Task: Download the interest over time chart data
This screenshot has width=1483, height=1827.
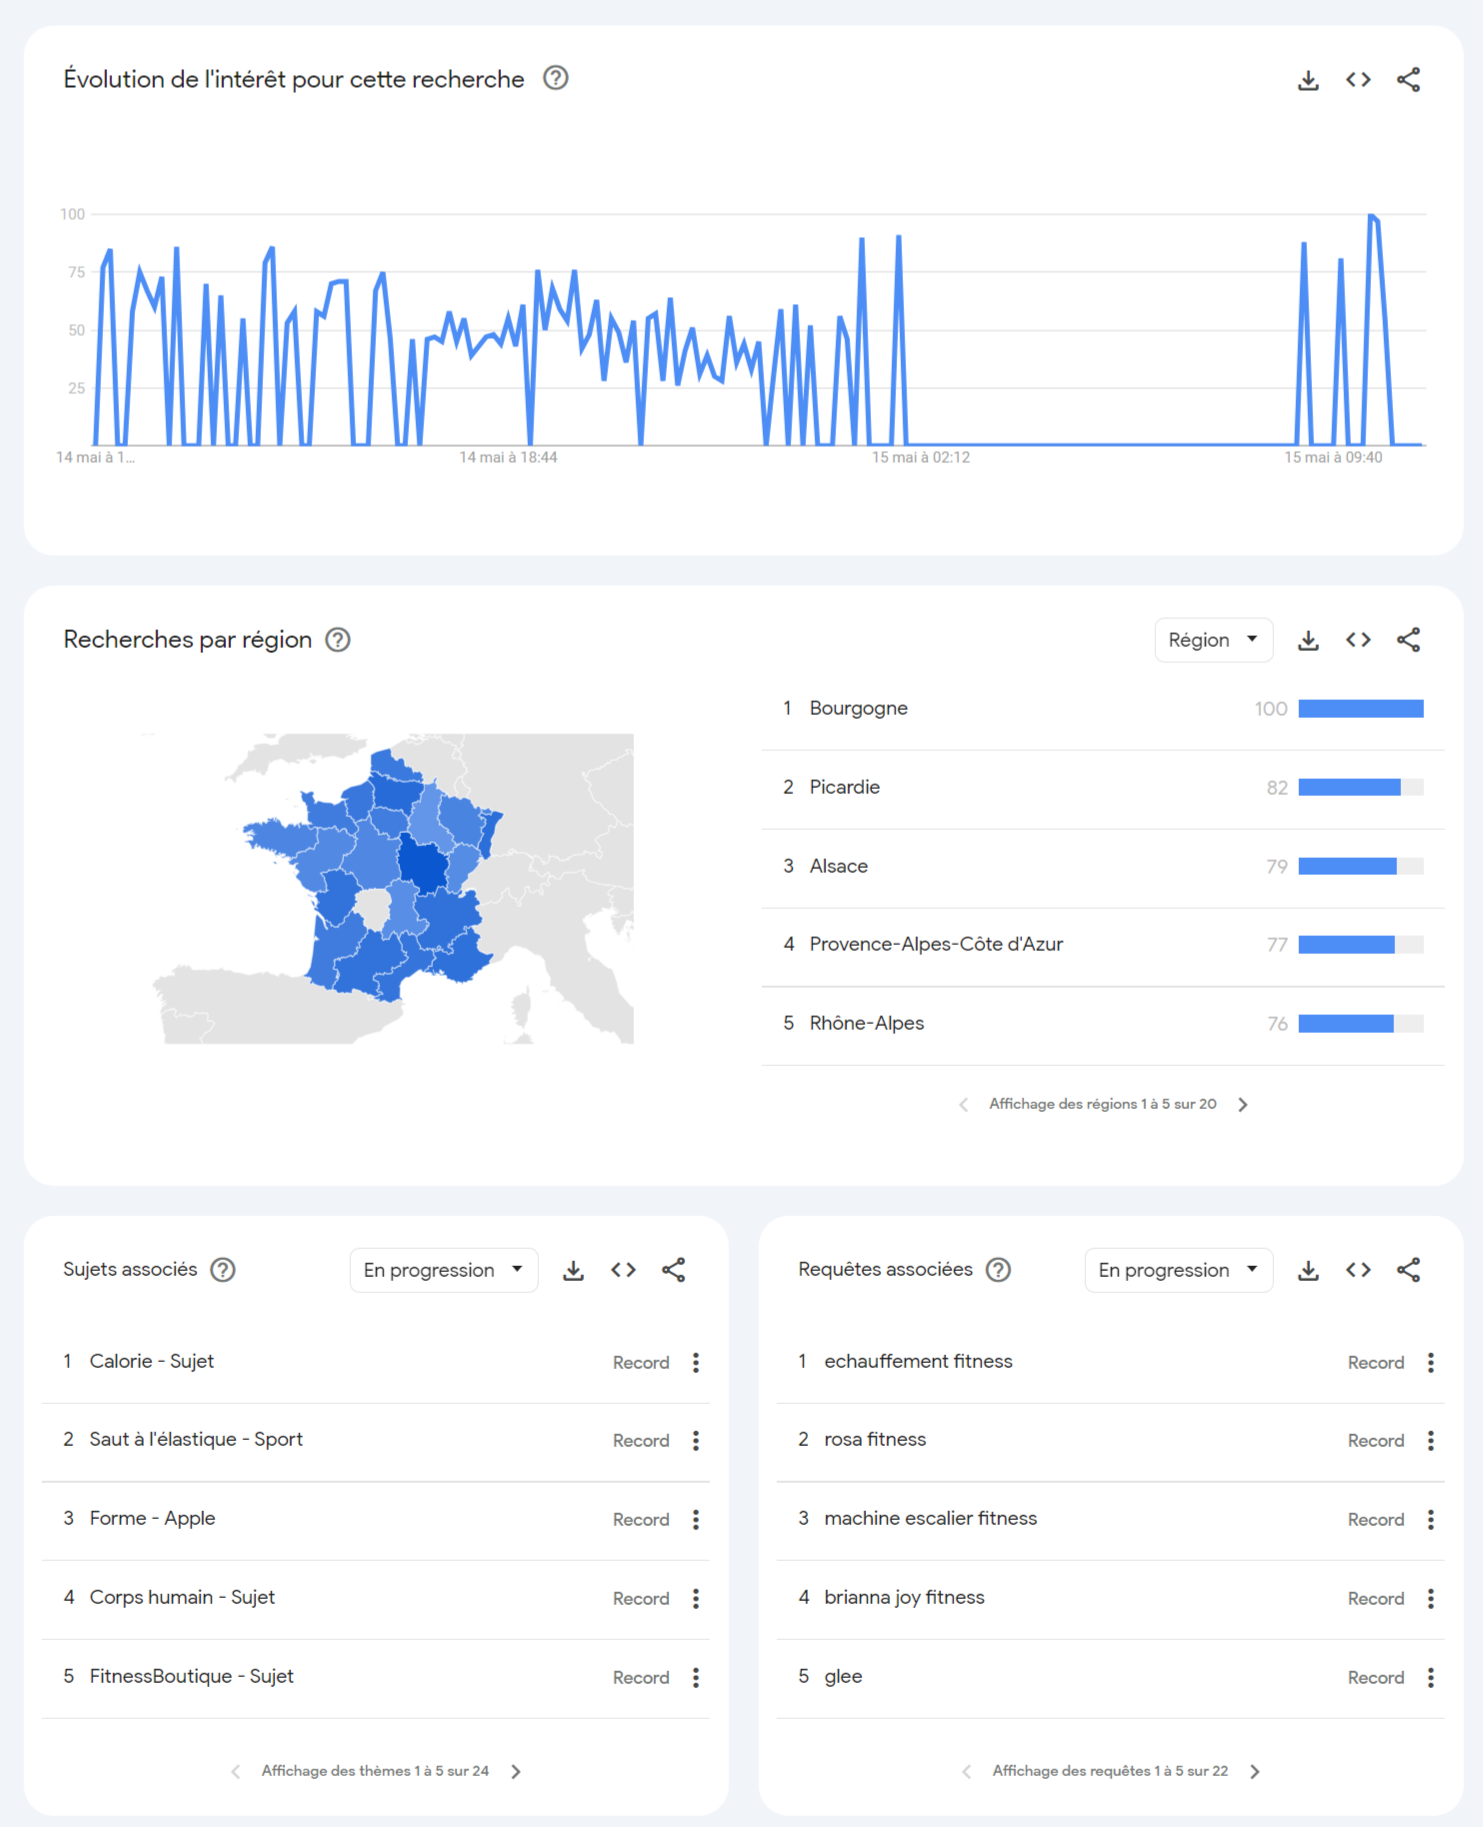Action: 1308,80
